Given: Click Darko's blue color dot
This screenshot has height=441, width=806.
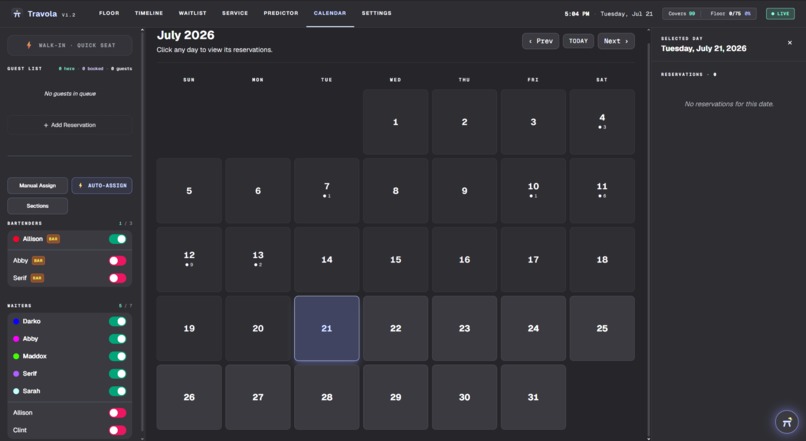Looking at the screenshot, I should (16, 321).
